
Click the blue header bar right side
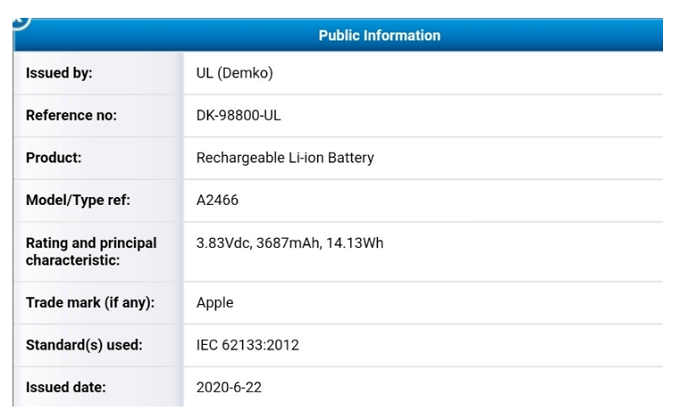[563, 35]
